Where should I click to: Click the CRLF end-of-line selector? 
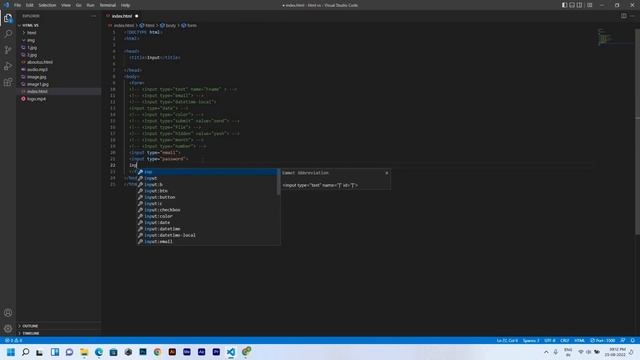[x=565, y=340]
